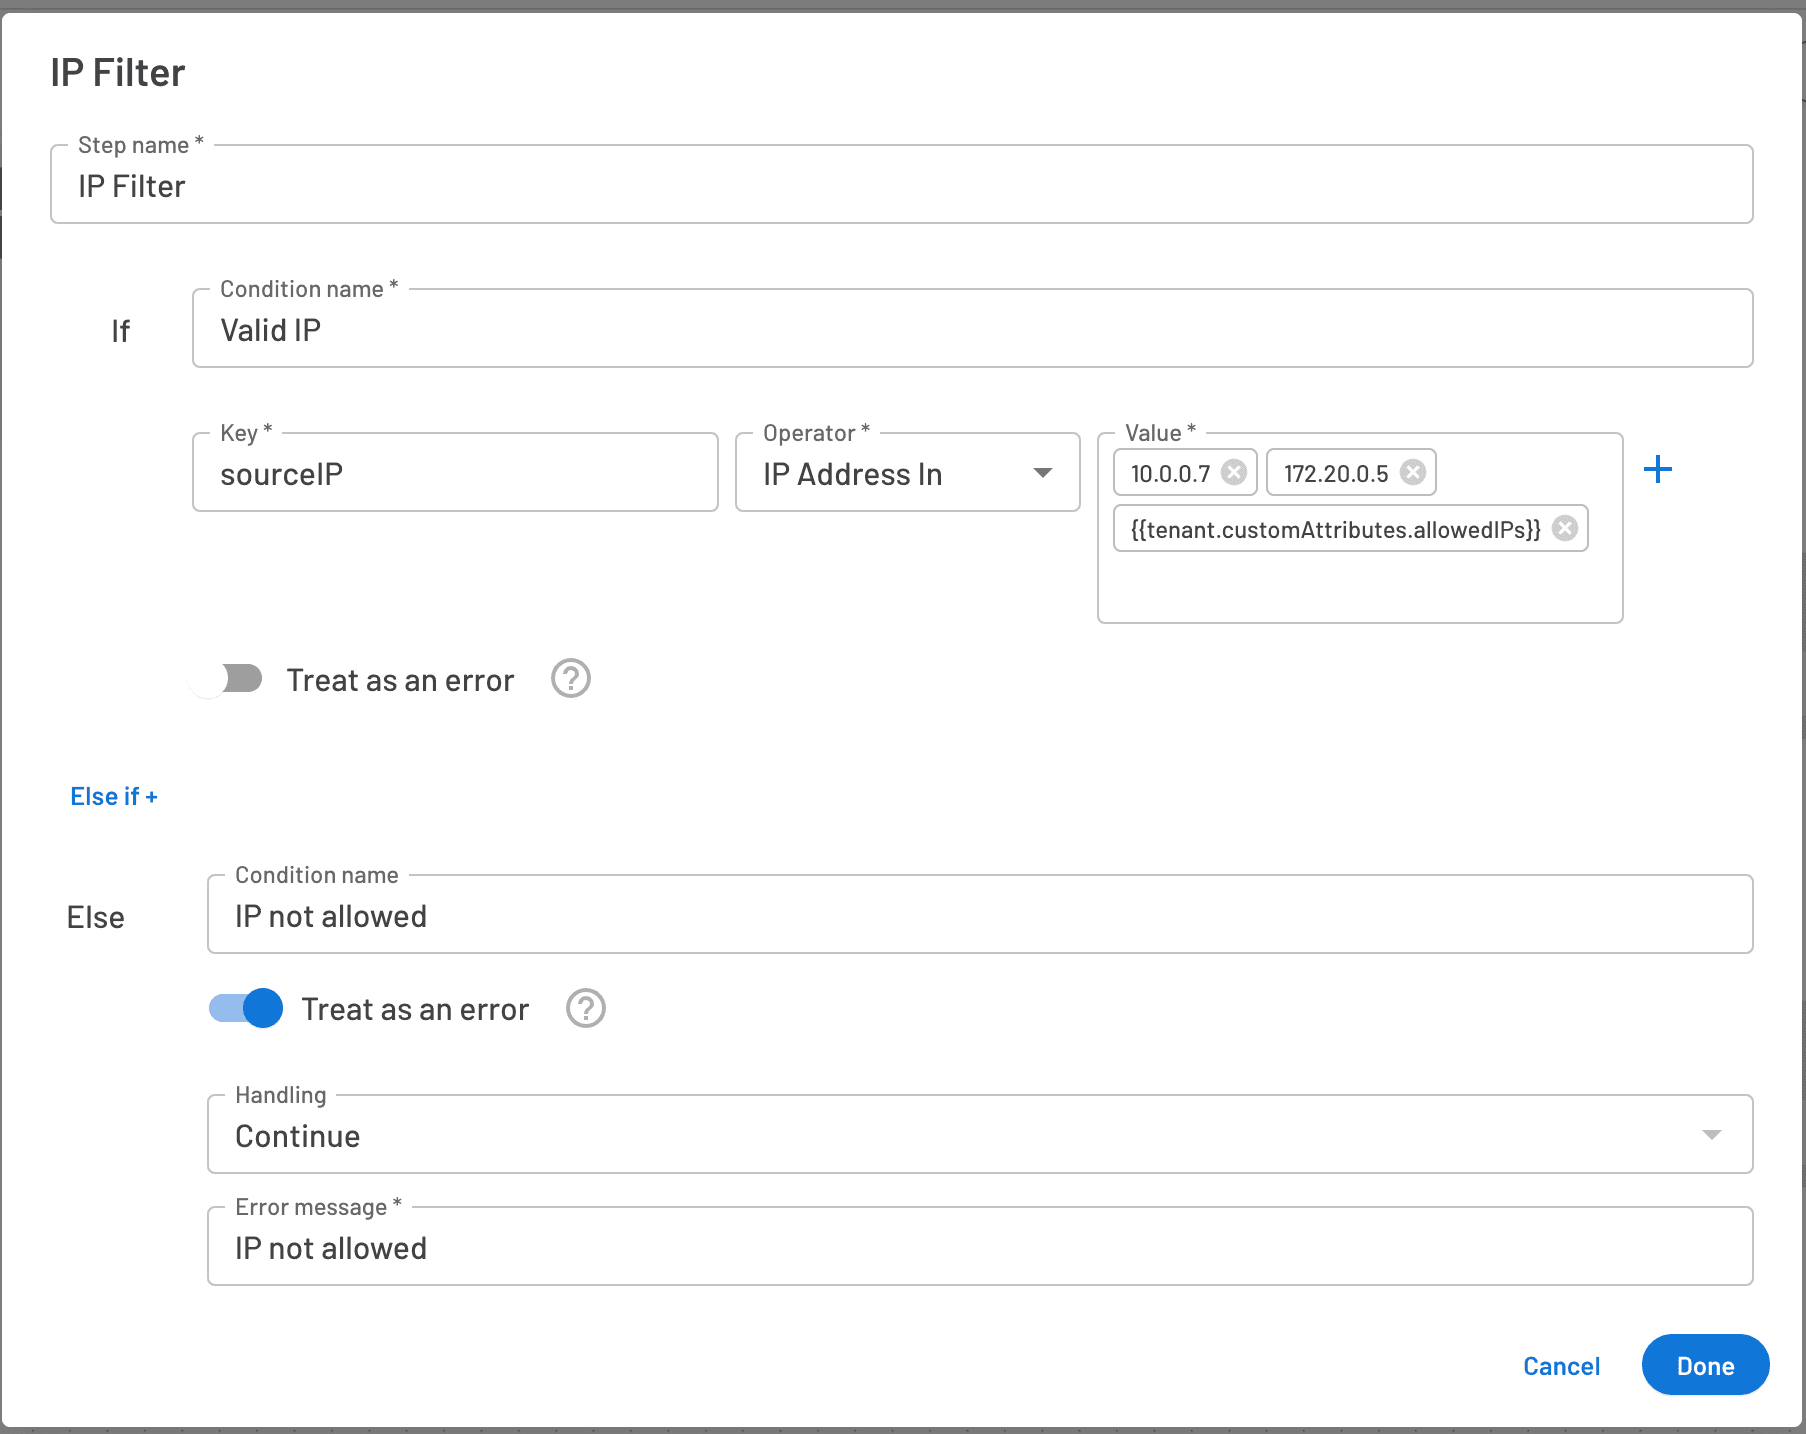Click the IP not allowed condition name field
The width and height of the screenshot is (1806, 1434).
coord(978,915)
